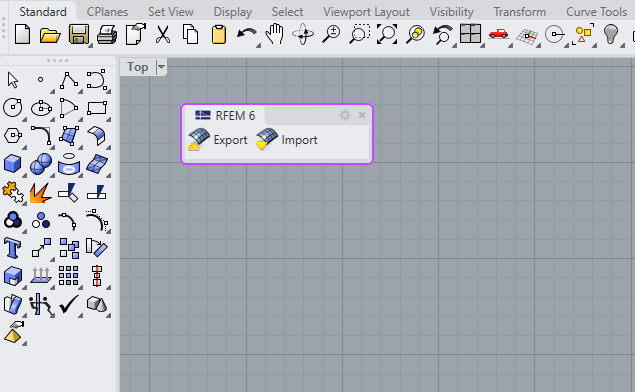Select the Text tool T icon
This screenshot has width=635, height=392.
(x=12, y=248)
